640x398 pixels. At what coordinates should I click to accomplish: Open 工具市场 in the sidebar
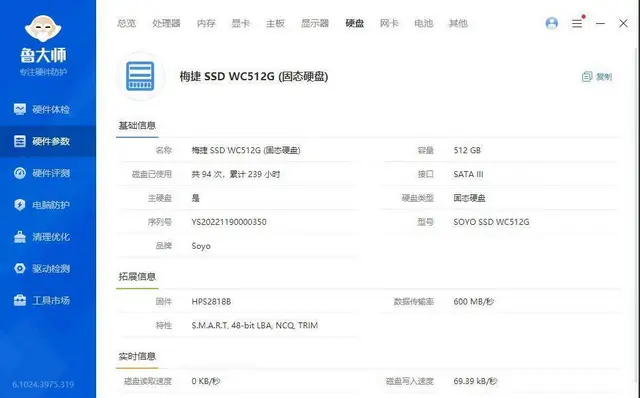(x=48, y=300)
